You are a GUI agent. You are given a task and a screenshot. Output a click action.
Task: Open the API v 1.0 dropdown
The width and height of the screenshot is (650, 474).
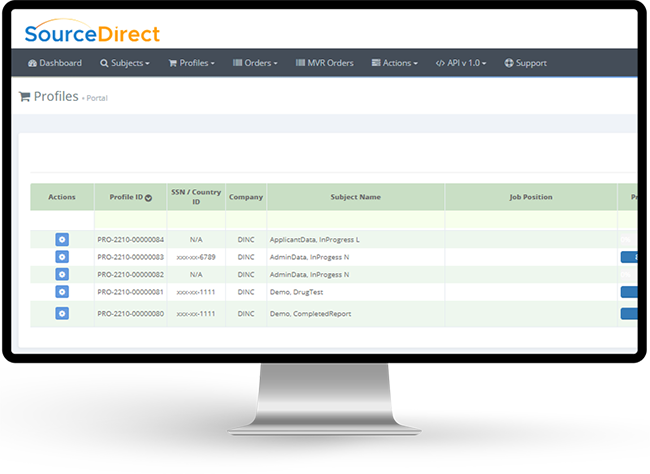(461, 63)
